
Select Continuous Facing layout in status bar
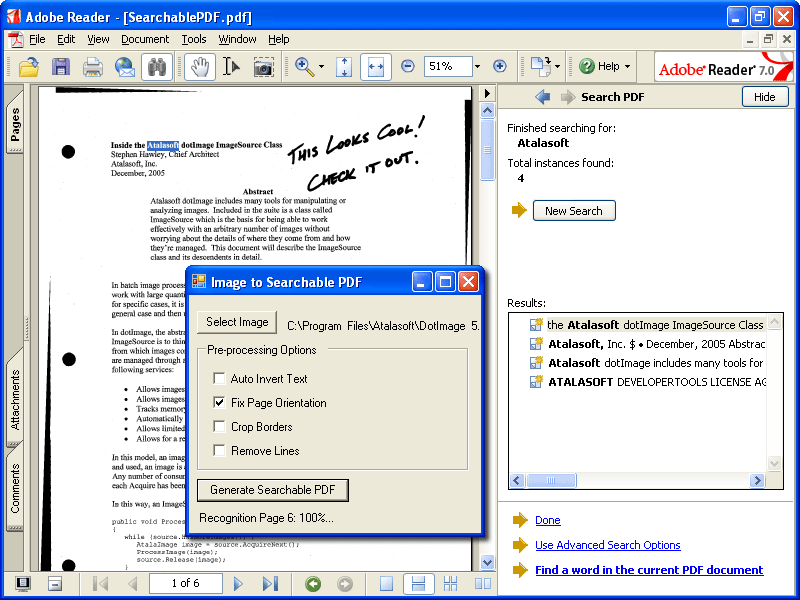[451, 583]
